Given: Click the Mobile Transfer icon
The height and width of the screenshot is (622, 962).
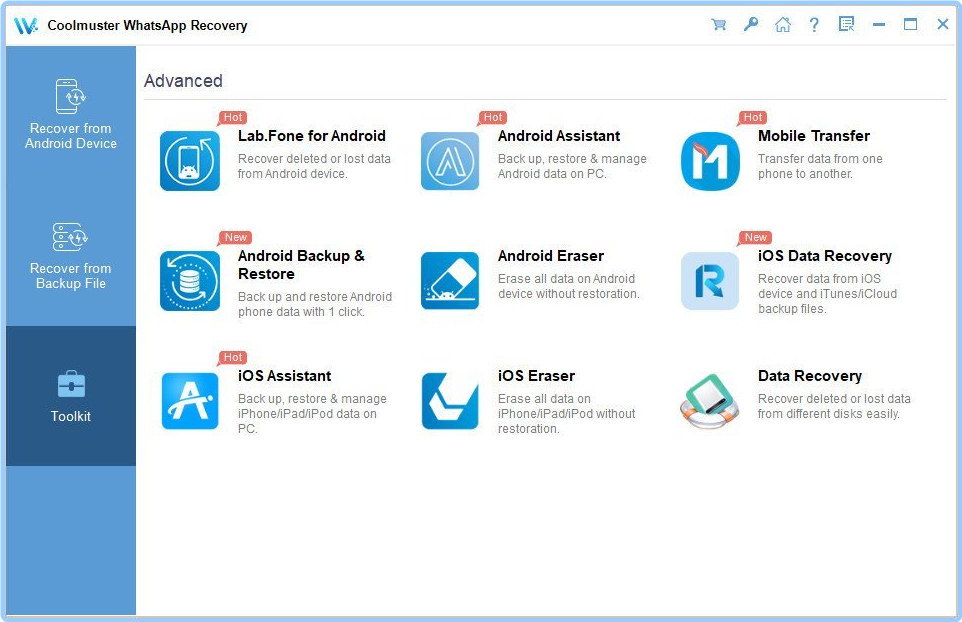Looking at the screenshot, I should tap(710, 161).
